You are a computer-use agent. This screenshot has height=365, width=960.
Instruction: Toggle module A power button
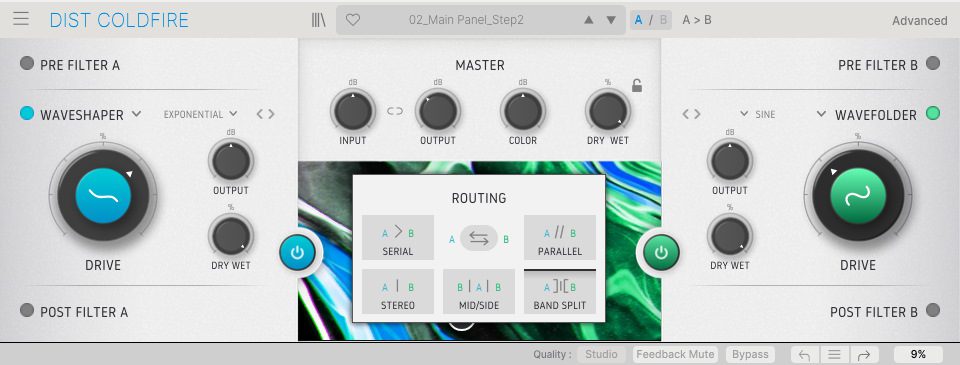(x=298, y=252)
